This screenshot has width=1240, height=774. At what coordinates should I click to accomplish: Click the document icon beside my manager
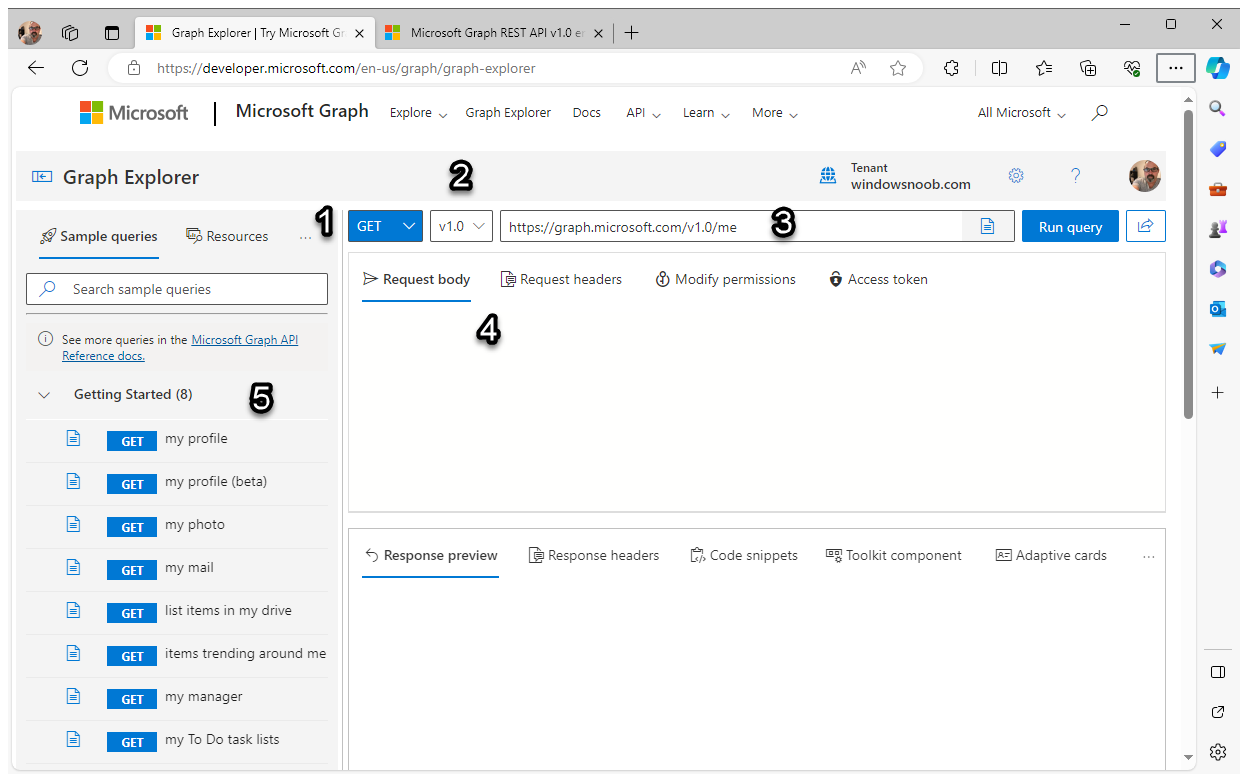[73, 696]
